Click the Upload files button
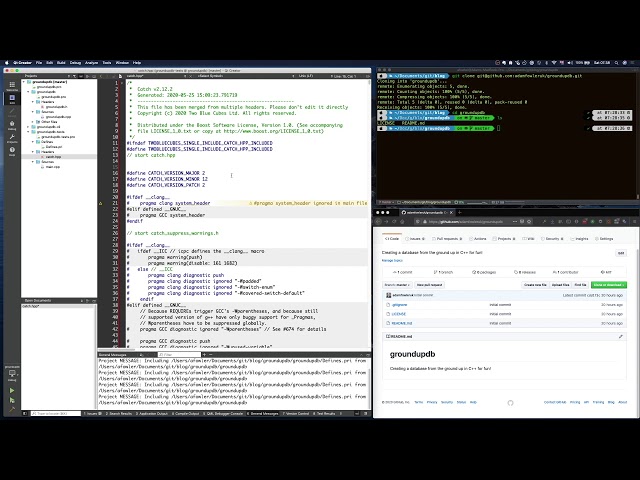 click(x=560, y=285)
